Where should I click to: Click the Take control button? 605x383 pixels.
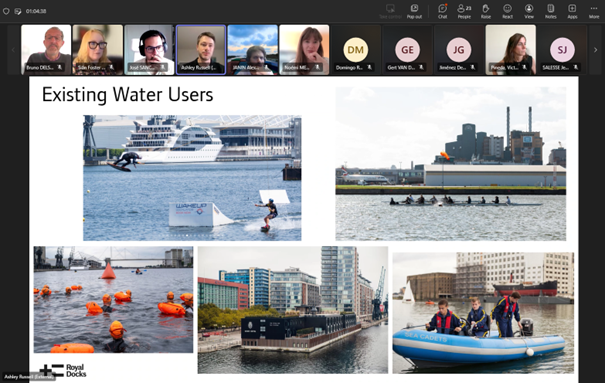(390, 11)
